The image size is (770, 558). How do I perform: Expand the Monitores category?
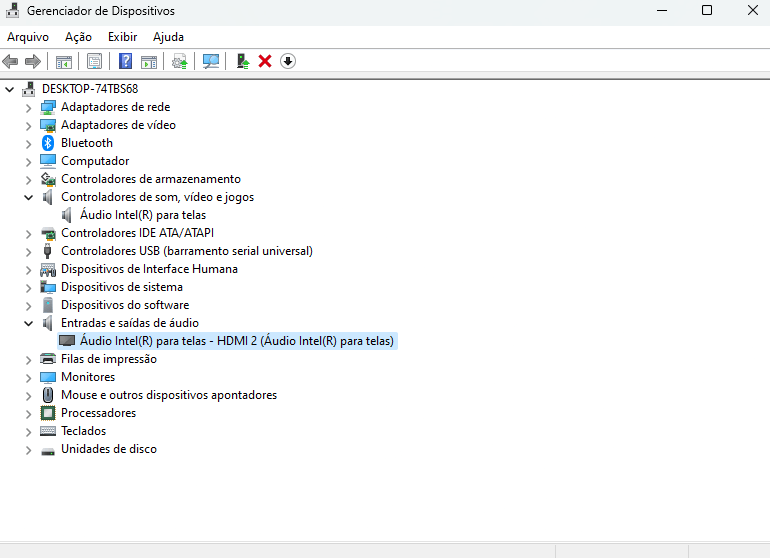(28, 378)
